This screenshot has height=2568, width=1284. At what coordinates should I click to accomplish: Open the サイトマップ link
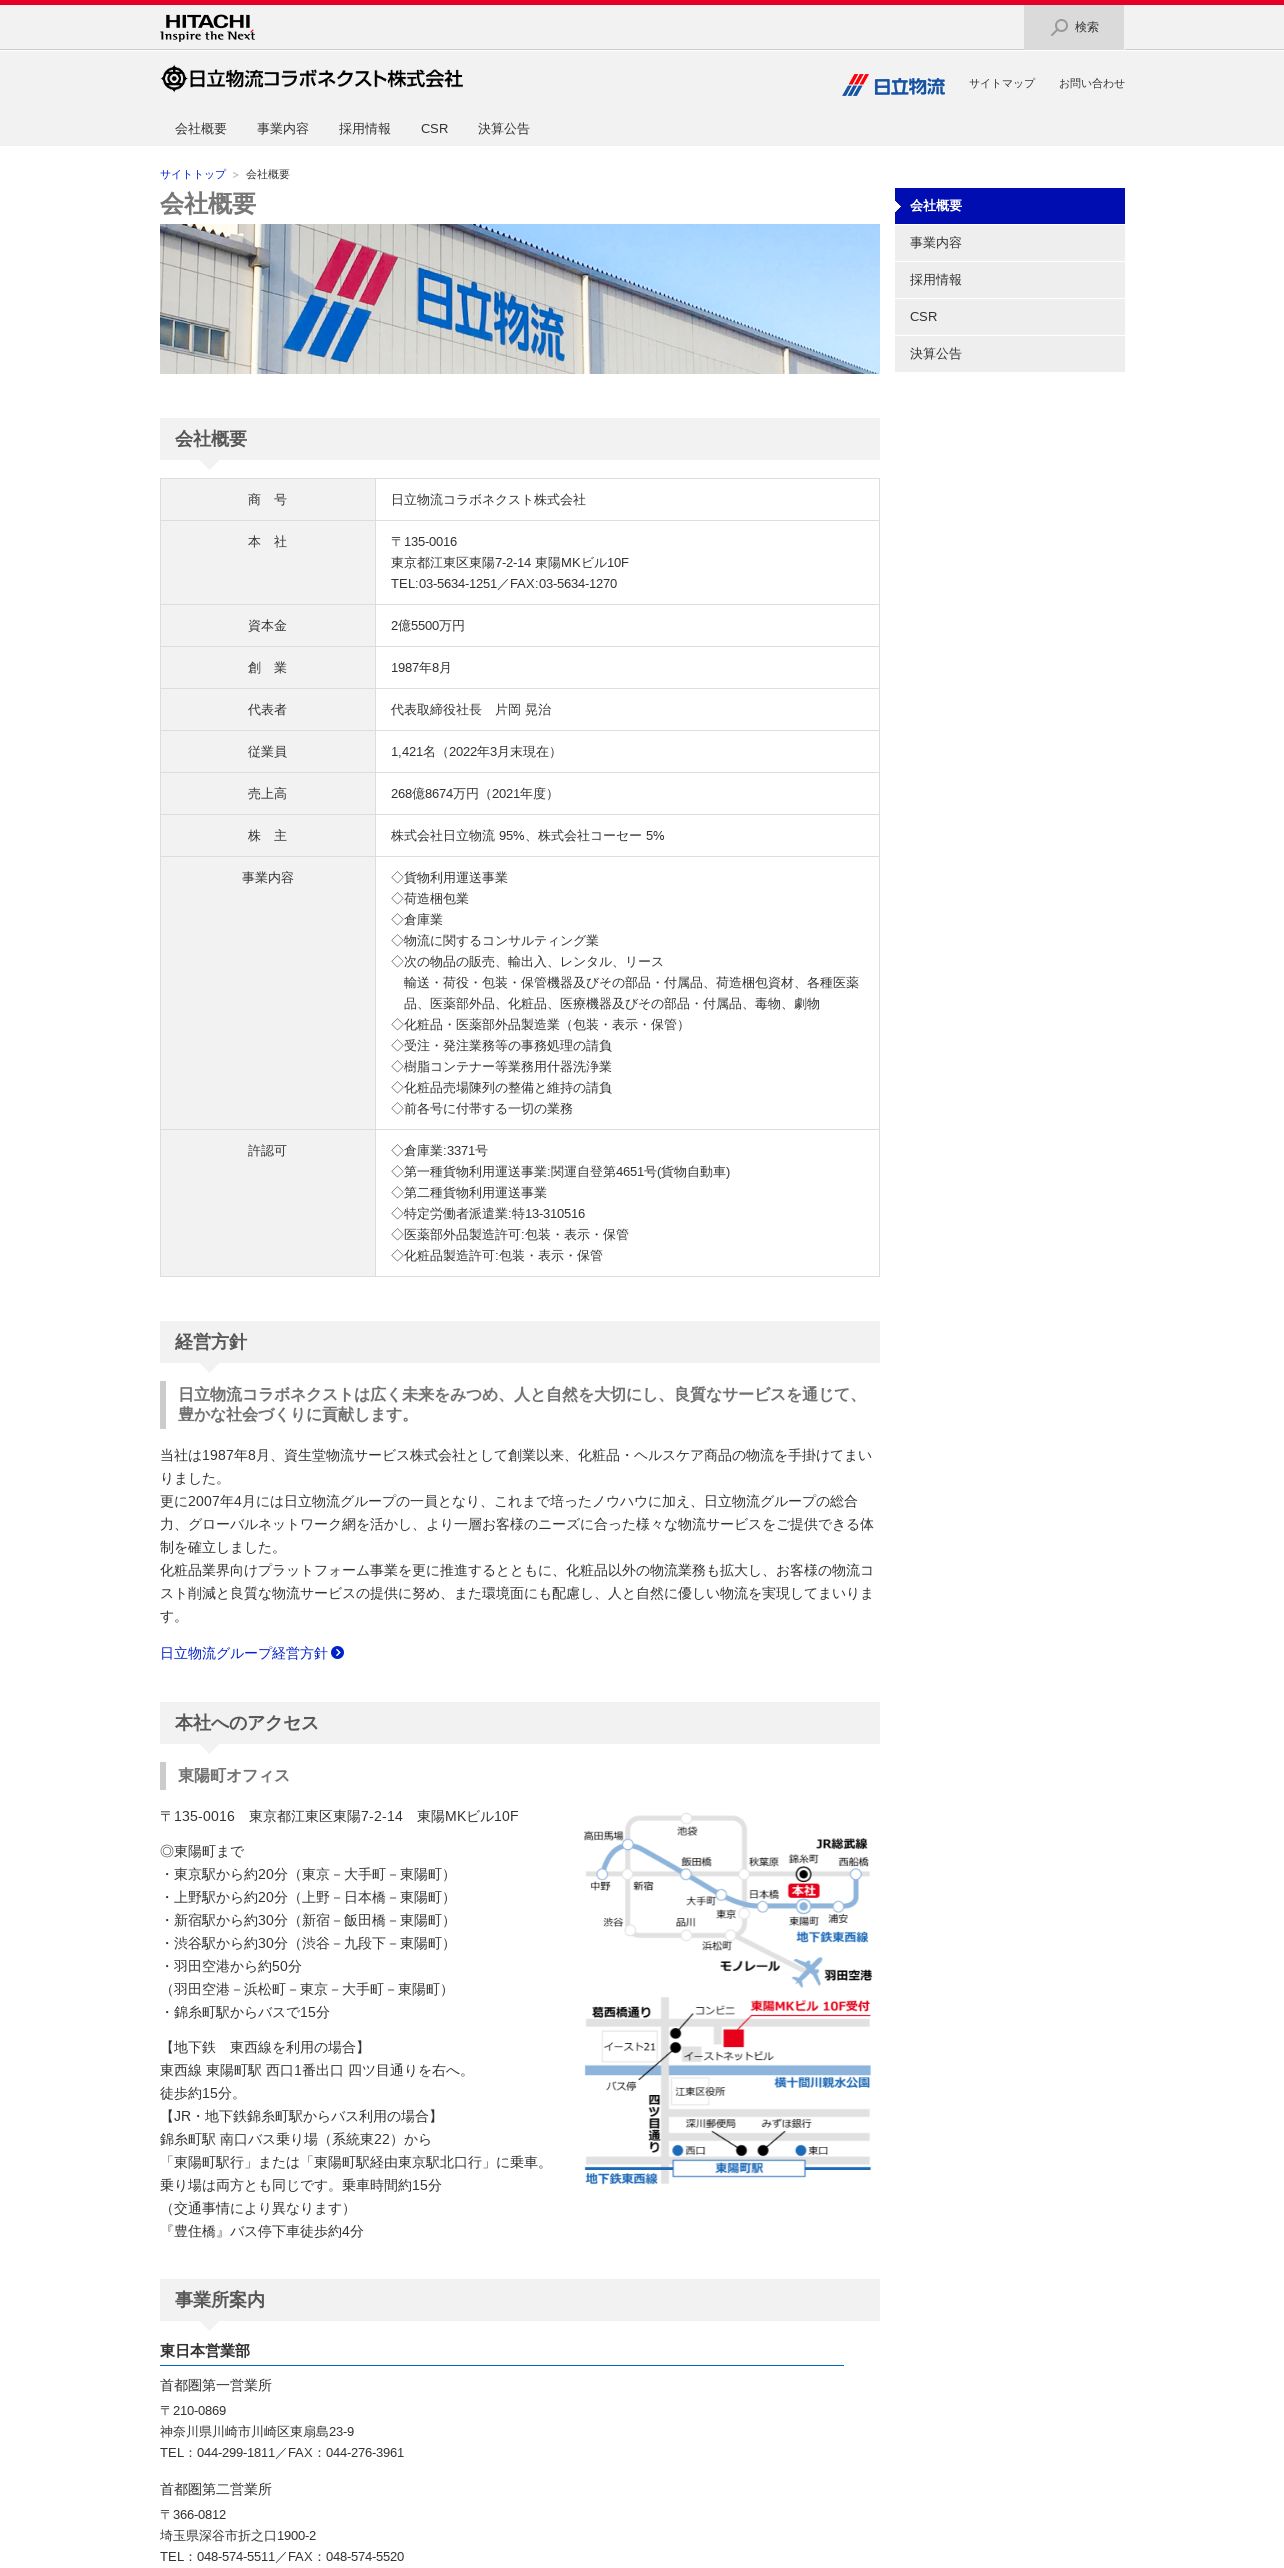click(x=1001, y=84)
